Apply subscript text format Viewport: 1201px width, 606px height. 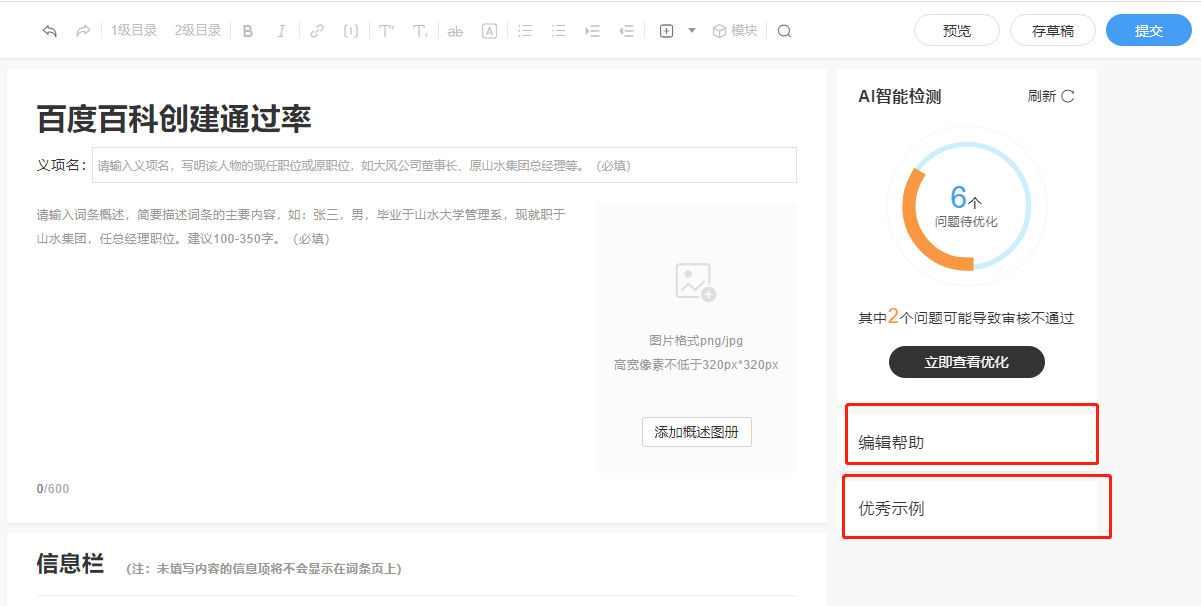pos(420,31)
